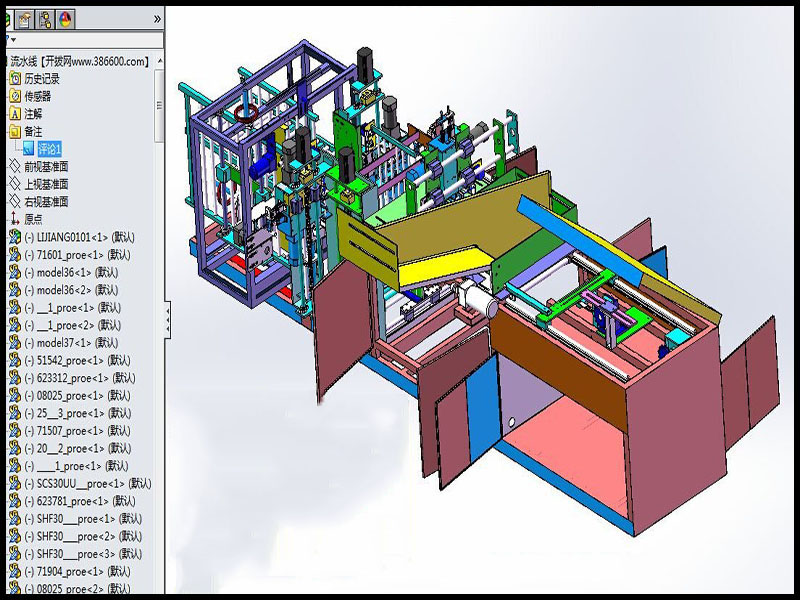The image size is (800, 600).
Task: Collapse the feature tree panel via the splitter handle
Action: coord(166,320)
